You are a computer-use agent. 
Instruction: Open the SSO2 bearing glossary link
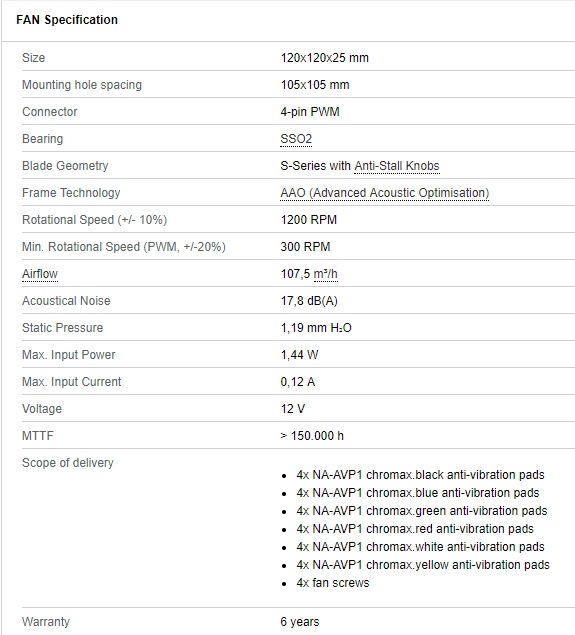point(296,139)
